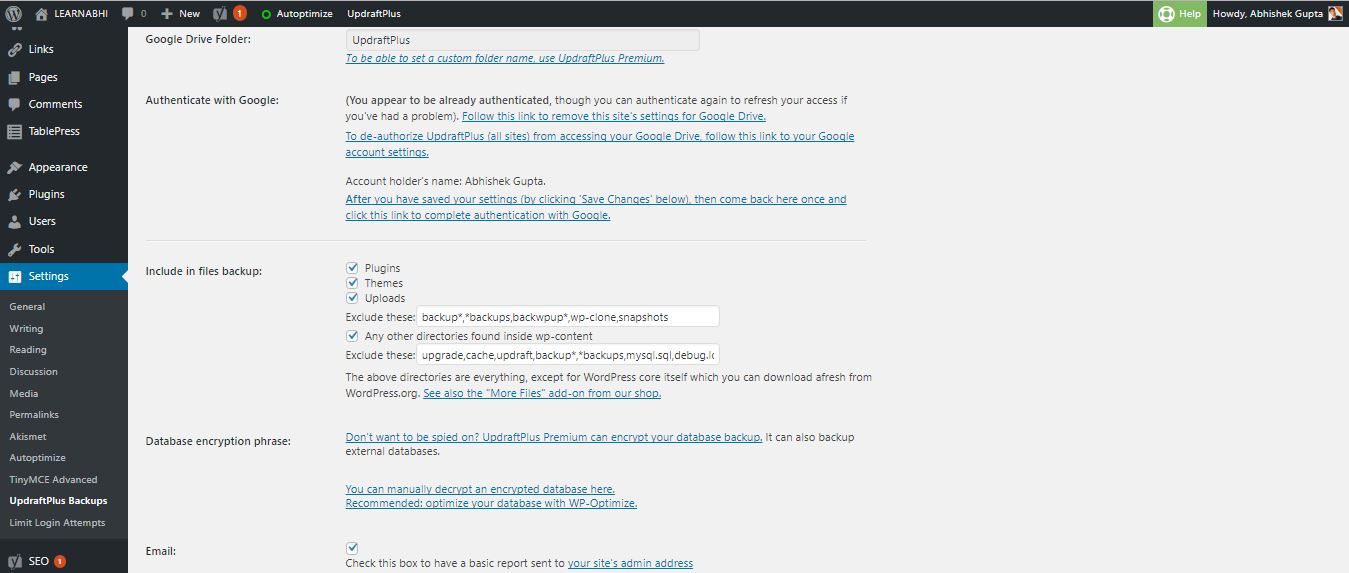
Task: Open the Reading settings submenu item
Action: click(x=28, y=350)
